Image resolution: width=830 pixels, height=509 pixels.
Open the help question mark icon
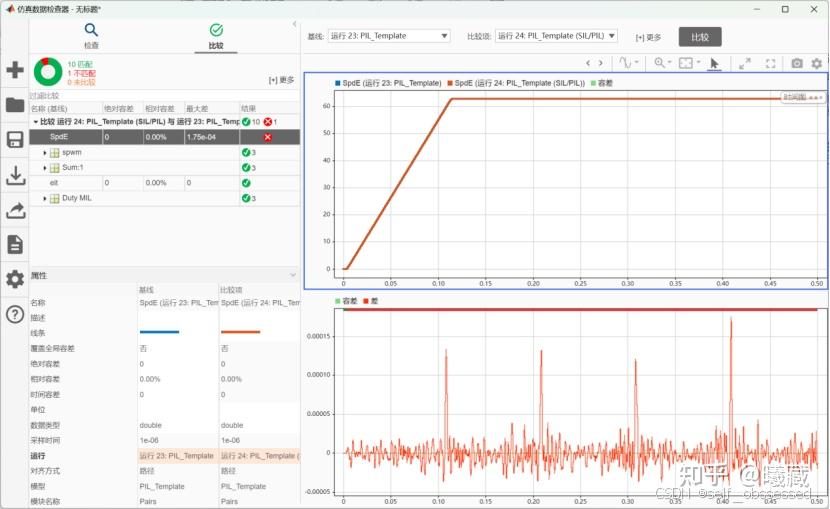(x=15, y=314)
